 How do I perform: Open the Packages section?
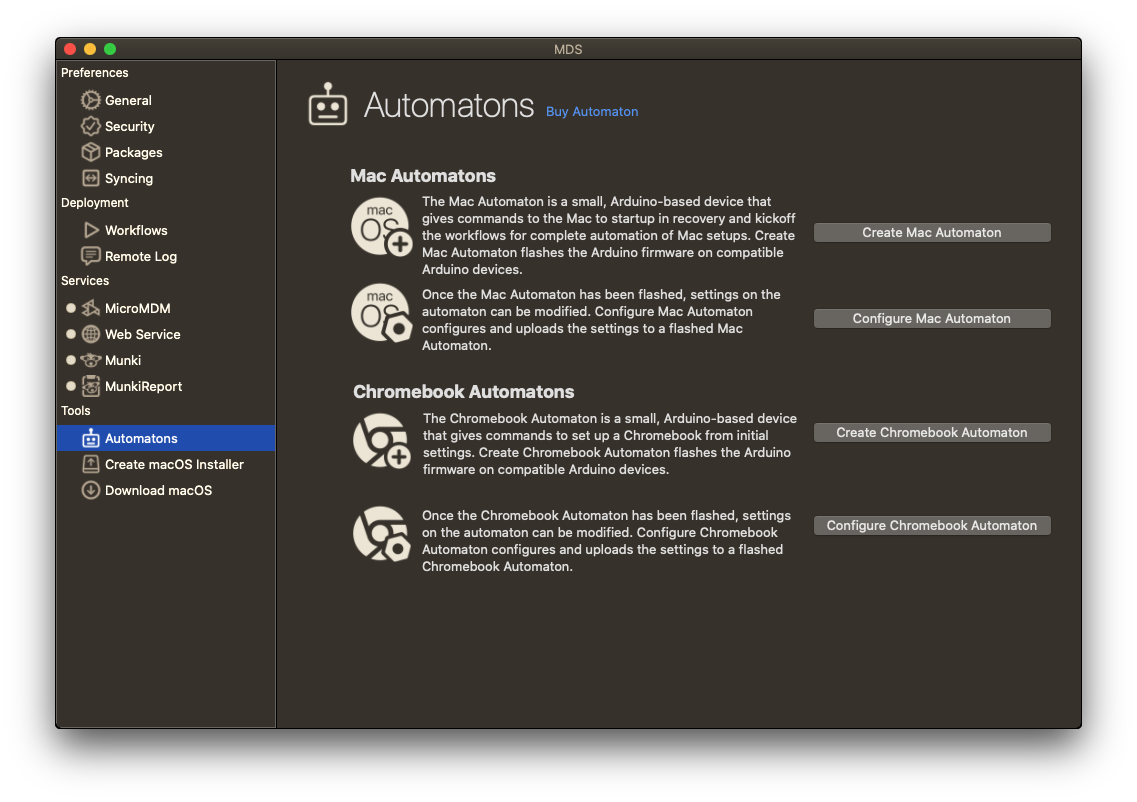(x=166, y=152)
